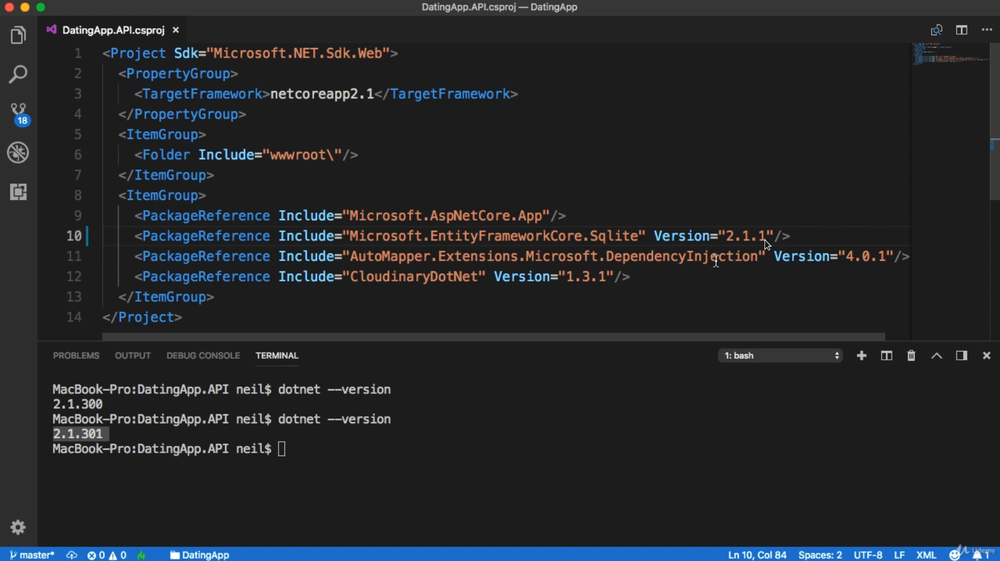Viewport: 1000px width, 561px height.
Task: Switch to the TERMINAL panel tab
Action: pyautogui.click(x=277, y=356)
